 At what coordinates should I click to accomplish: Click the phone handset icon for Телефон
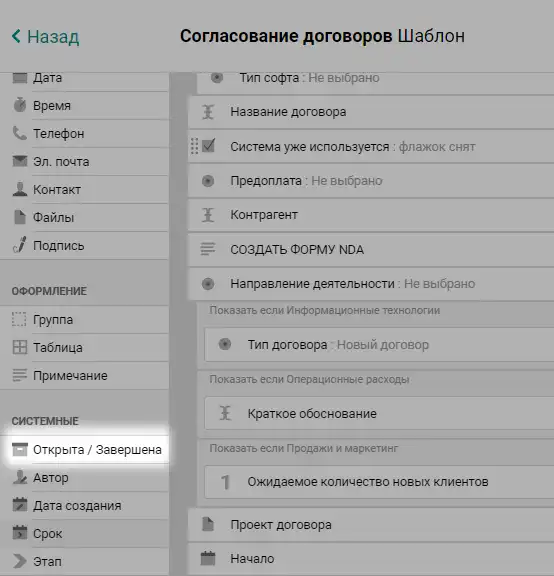click(x=20, y=133)
